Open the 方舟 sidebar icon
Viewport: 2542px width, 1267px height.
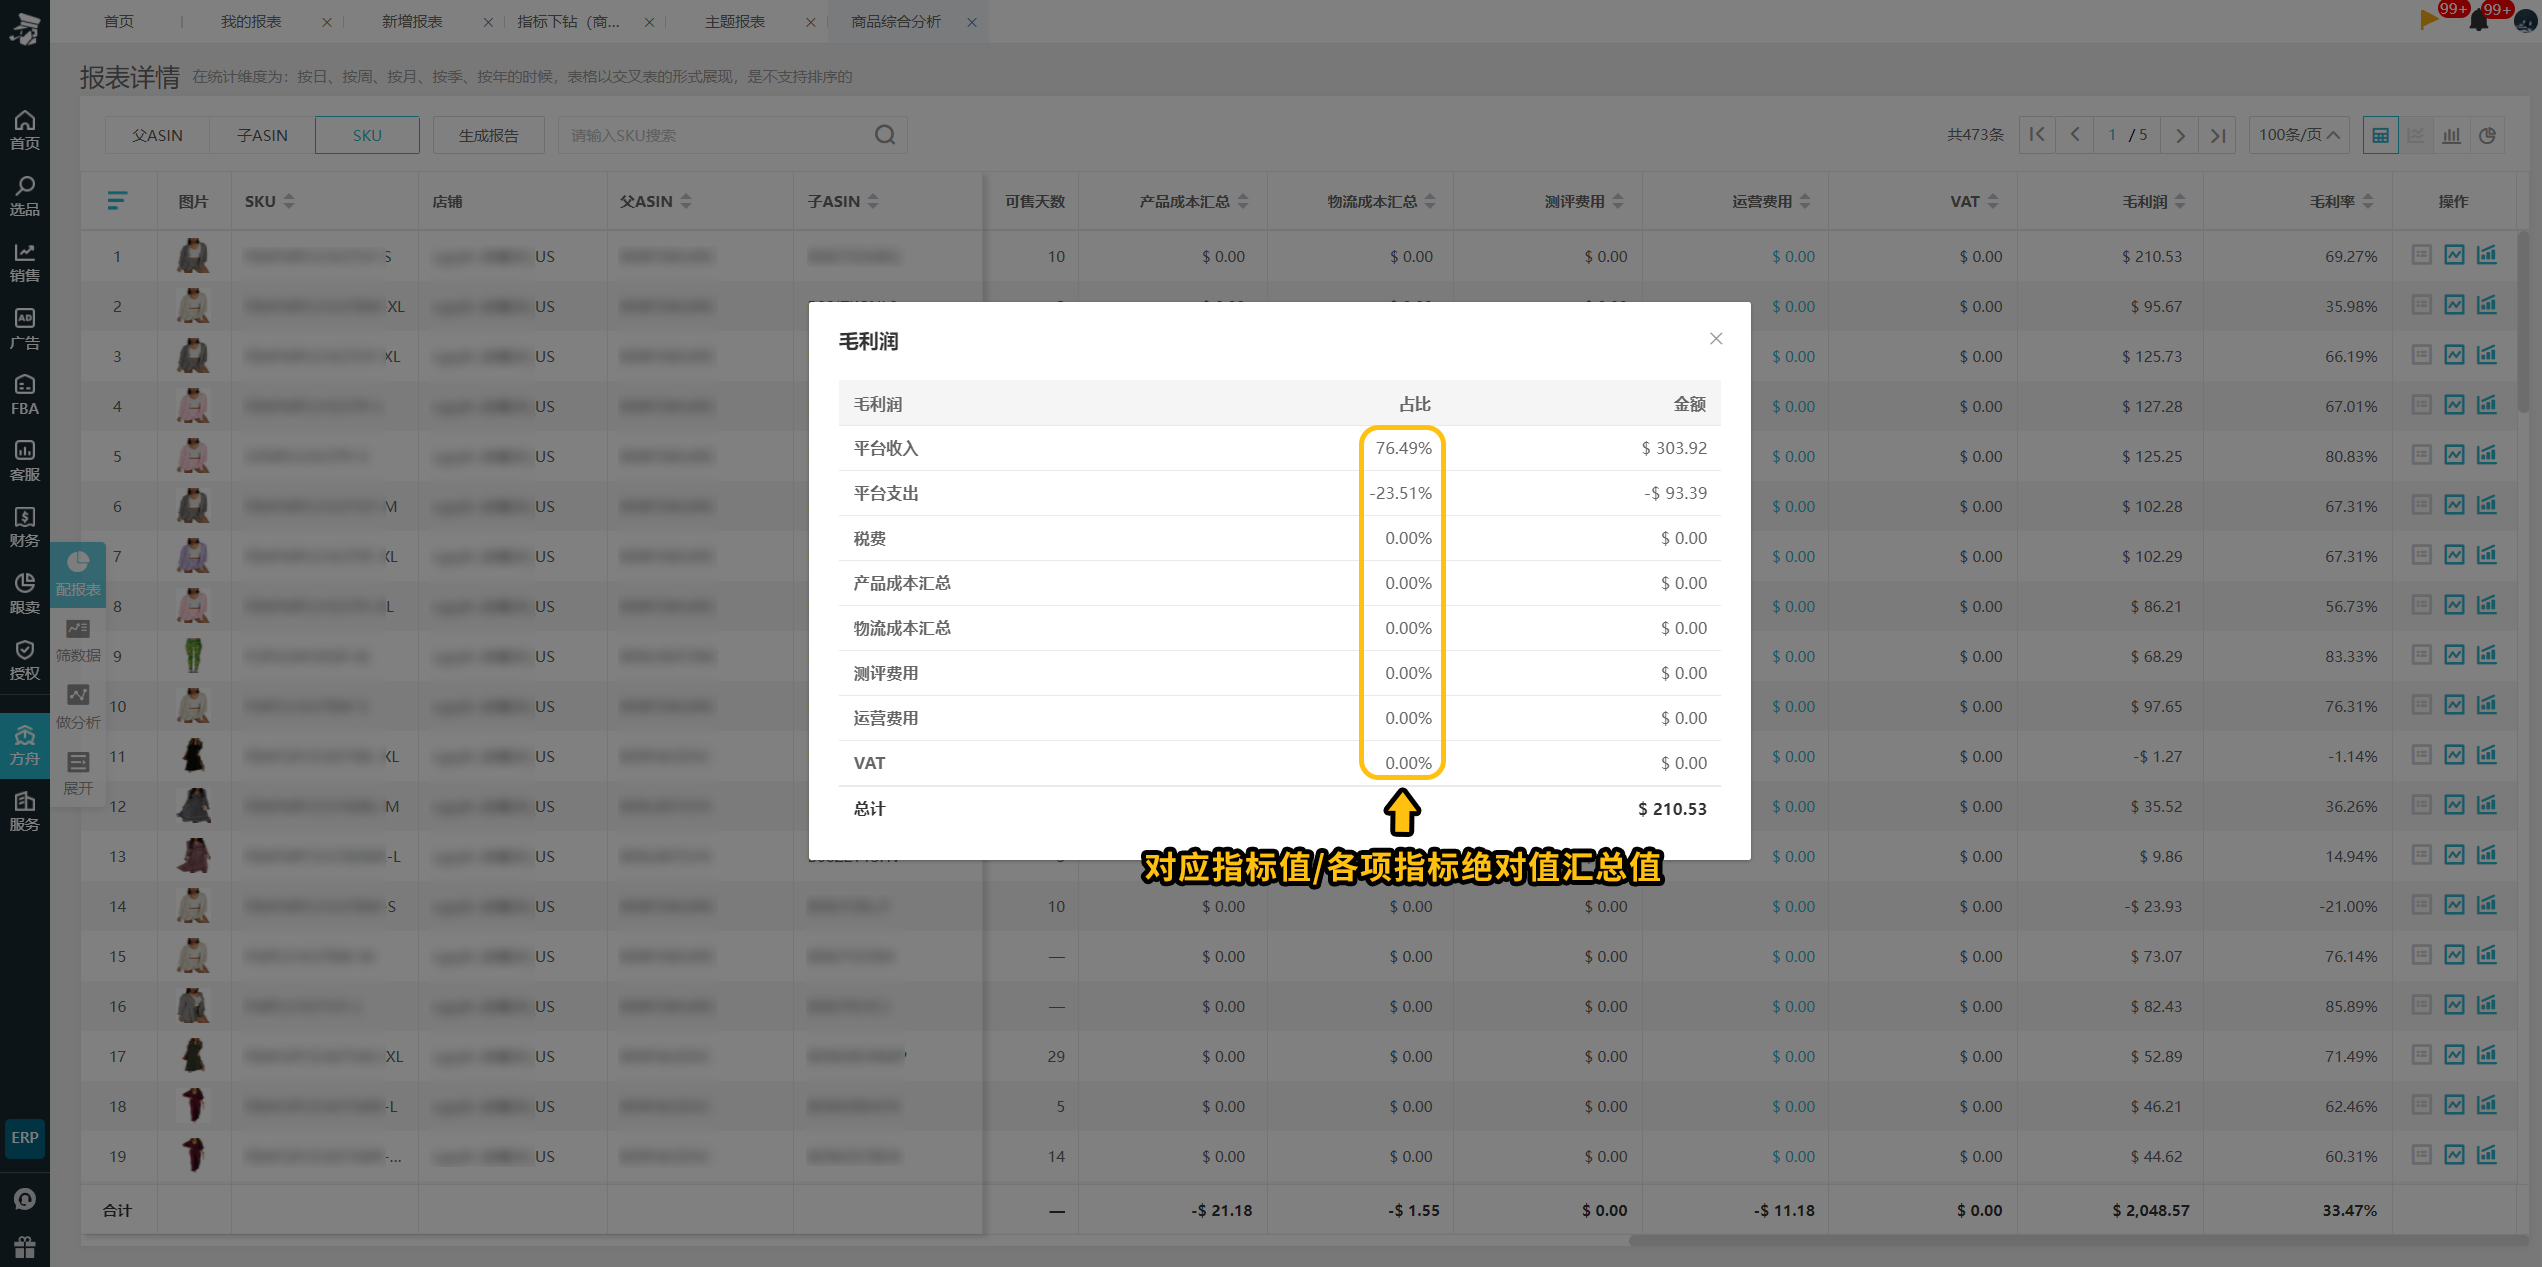coord(25,746)
